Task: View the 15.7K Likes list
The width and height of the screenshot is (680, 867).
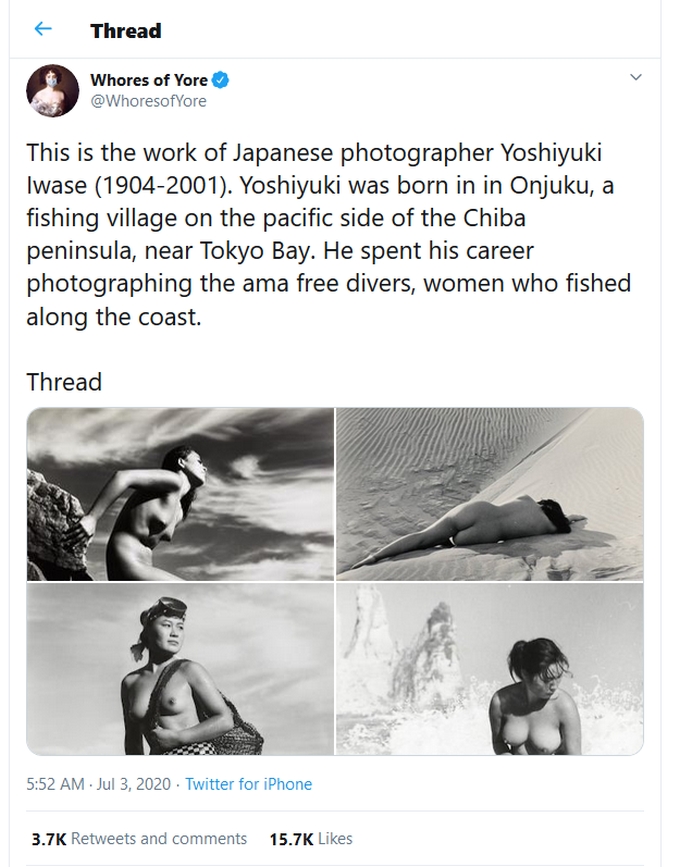Action: point(311,839)
